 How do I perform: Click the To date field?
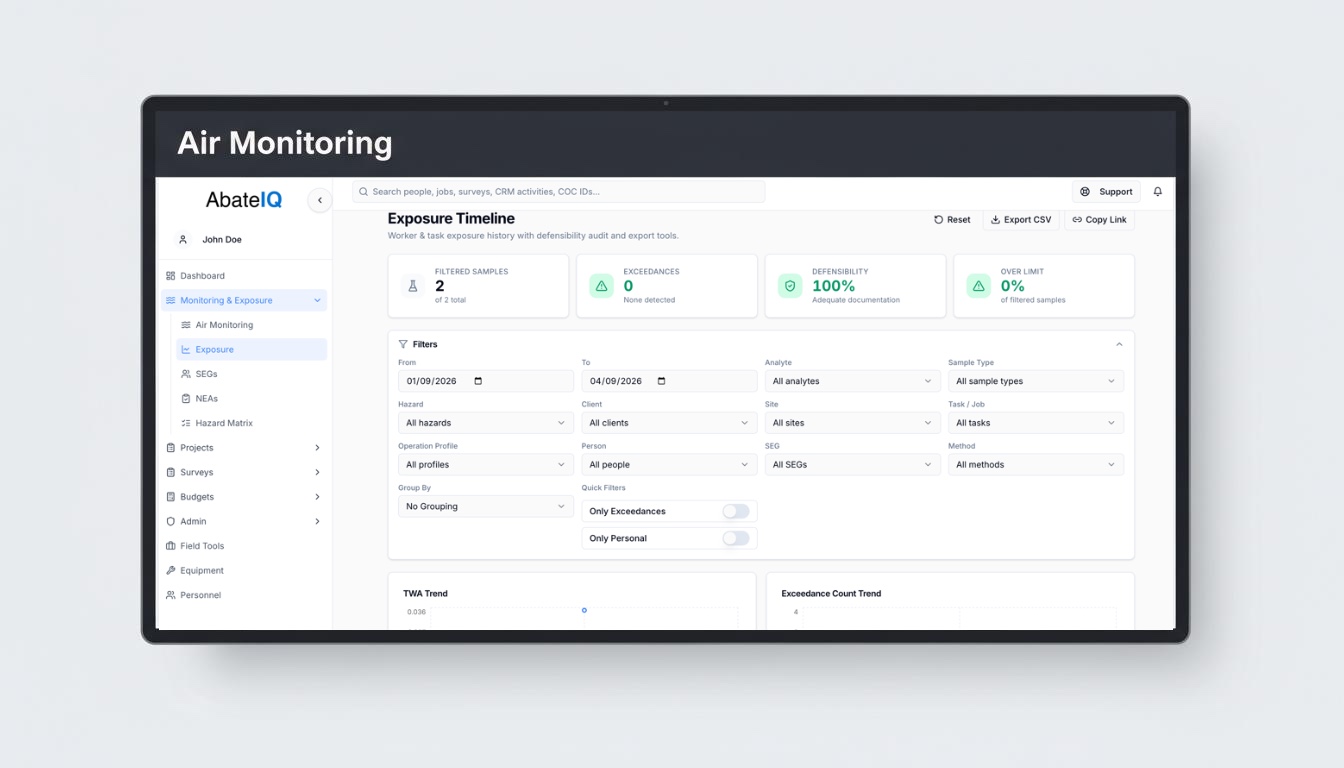click(x=670, y=381)
